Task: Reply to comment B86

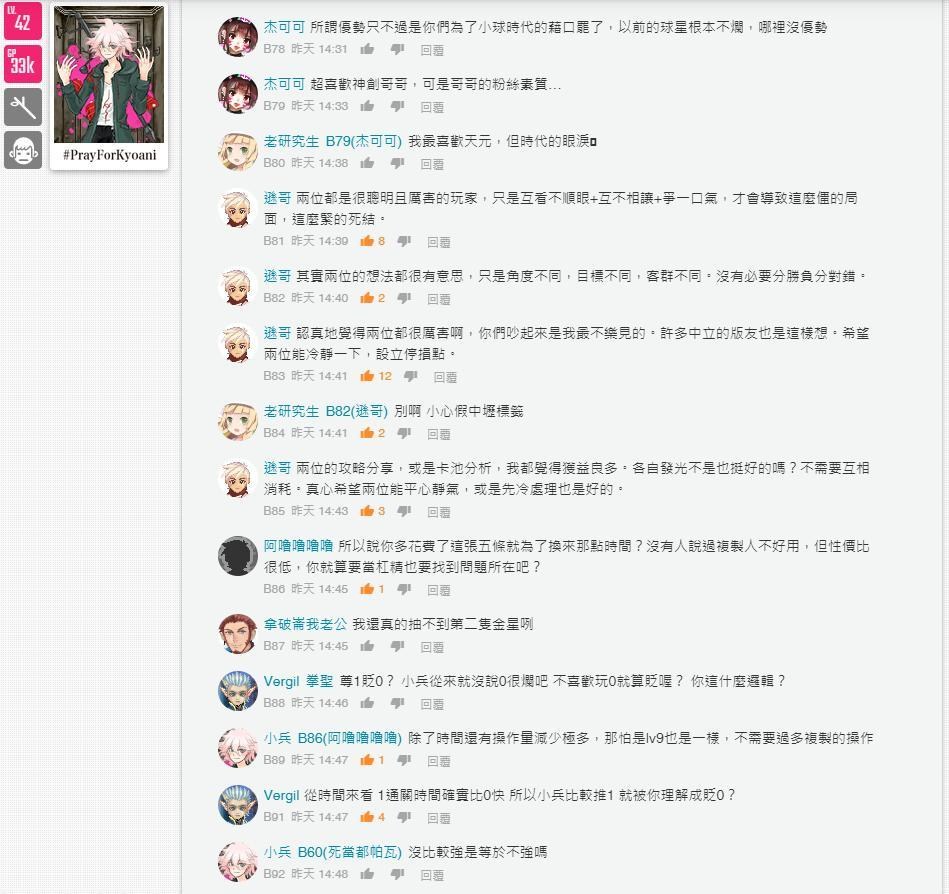Action: coord(439,590)
